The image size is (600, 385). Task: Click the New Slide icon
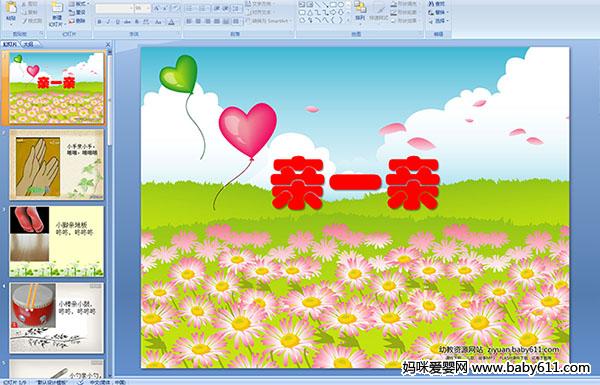[x=57, y=11]
